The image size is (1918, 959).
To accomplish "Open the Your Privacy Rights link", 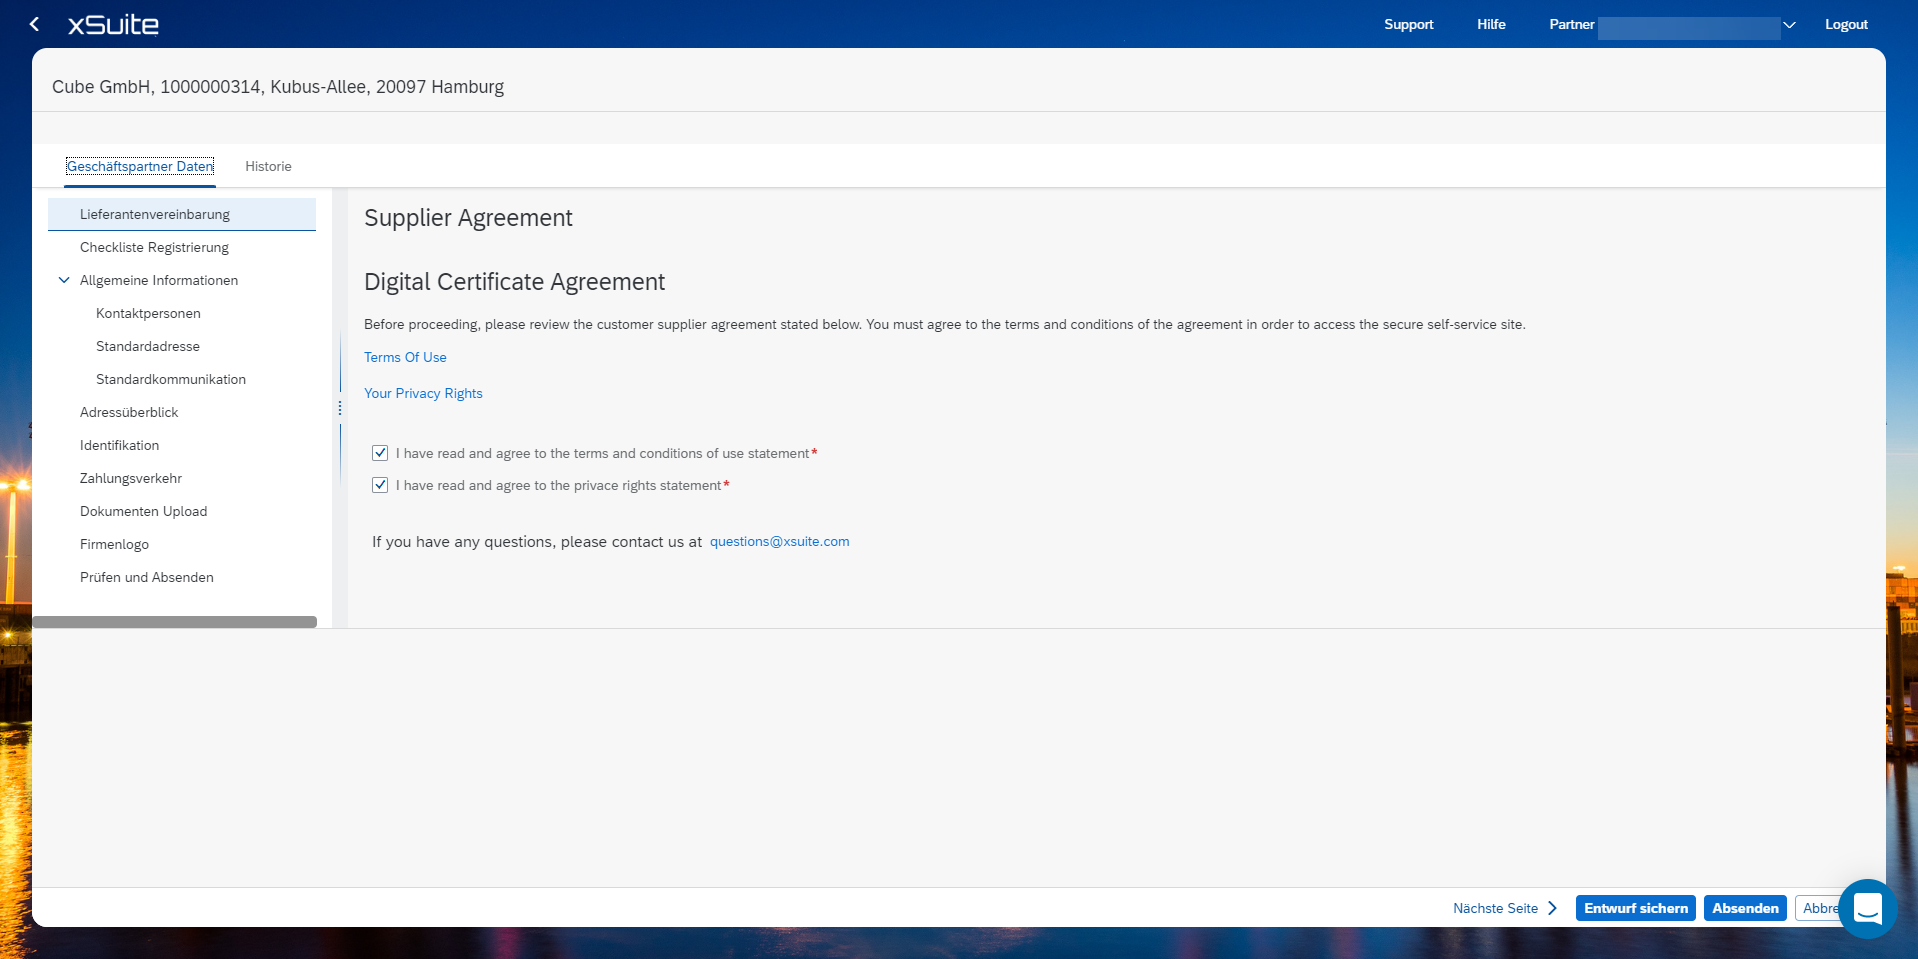I will (423, 393).
